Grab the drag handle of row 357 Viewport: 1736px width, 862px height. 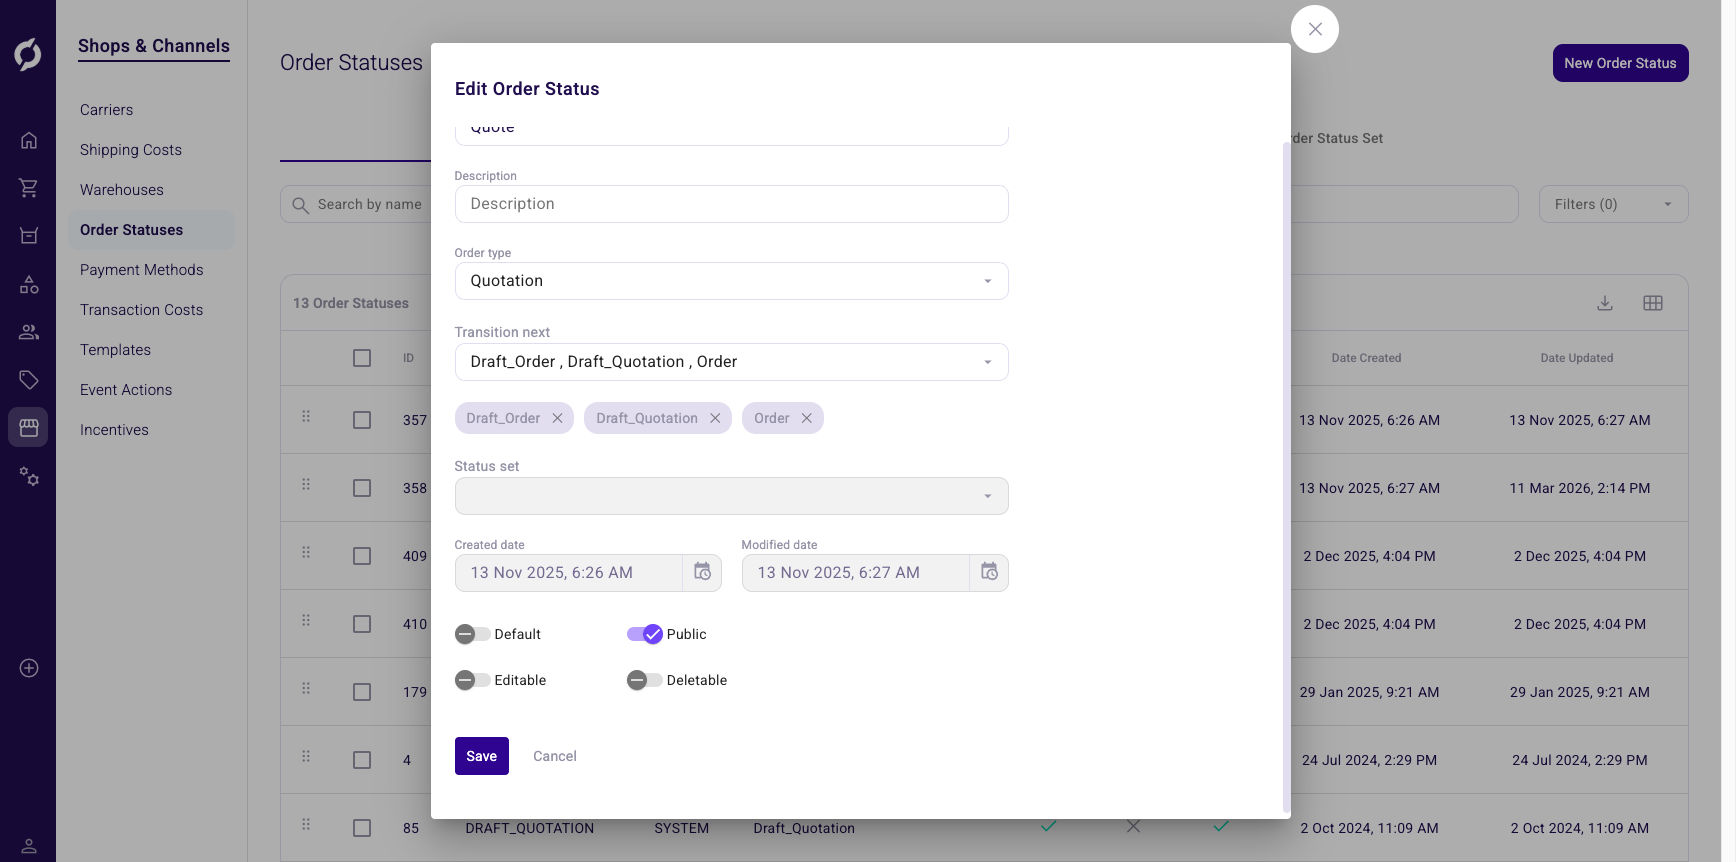(306, 416)
